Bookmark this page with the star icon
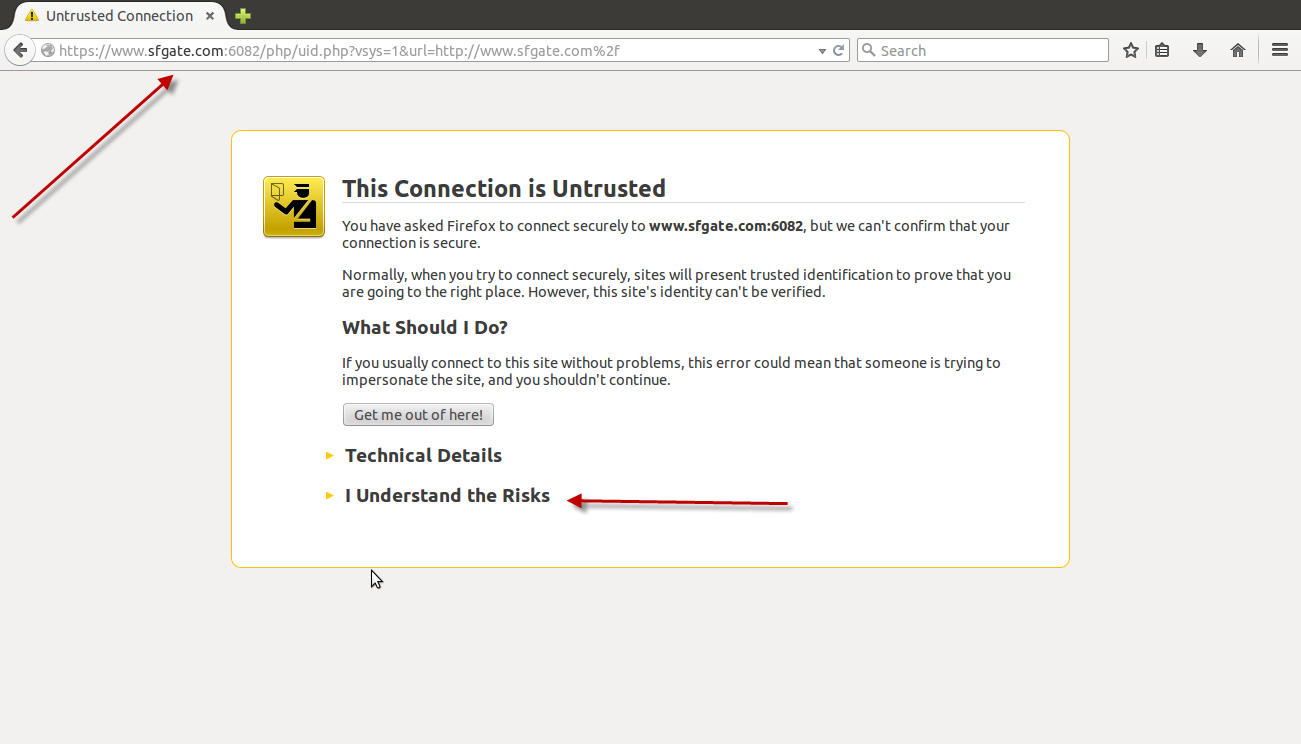Image resolution: width=1301 pixels, height=744 pixels. coord(1131,50)
